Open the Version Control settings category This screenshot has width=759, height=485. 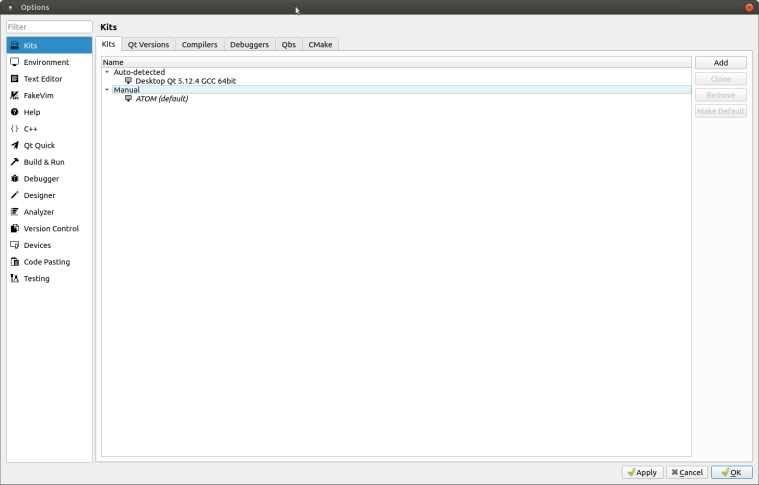51,229
